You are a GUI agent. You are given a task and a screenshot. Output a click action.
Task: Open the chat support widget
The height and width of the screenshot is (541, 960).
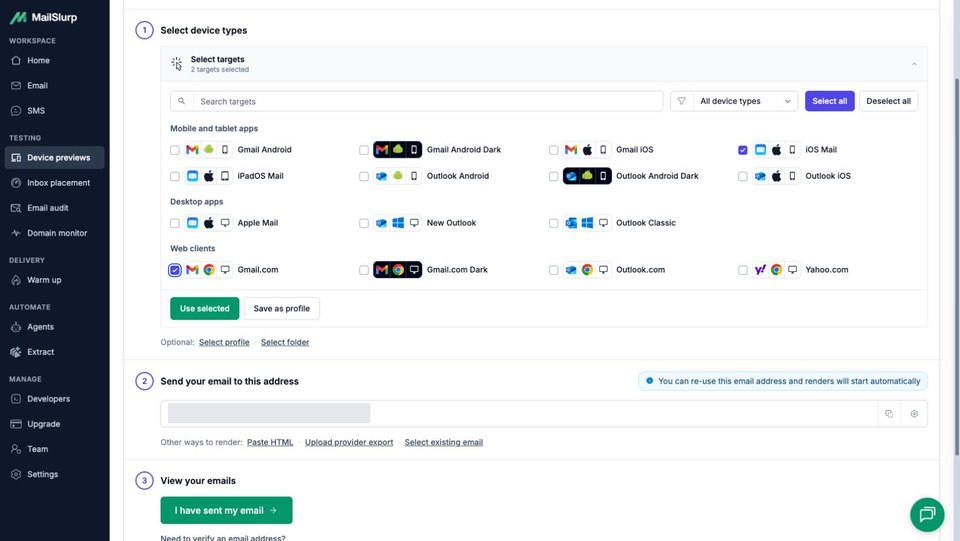coord(927,515)
